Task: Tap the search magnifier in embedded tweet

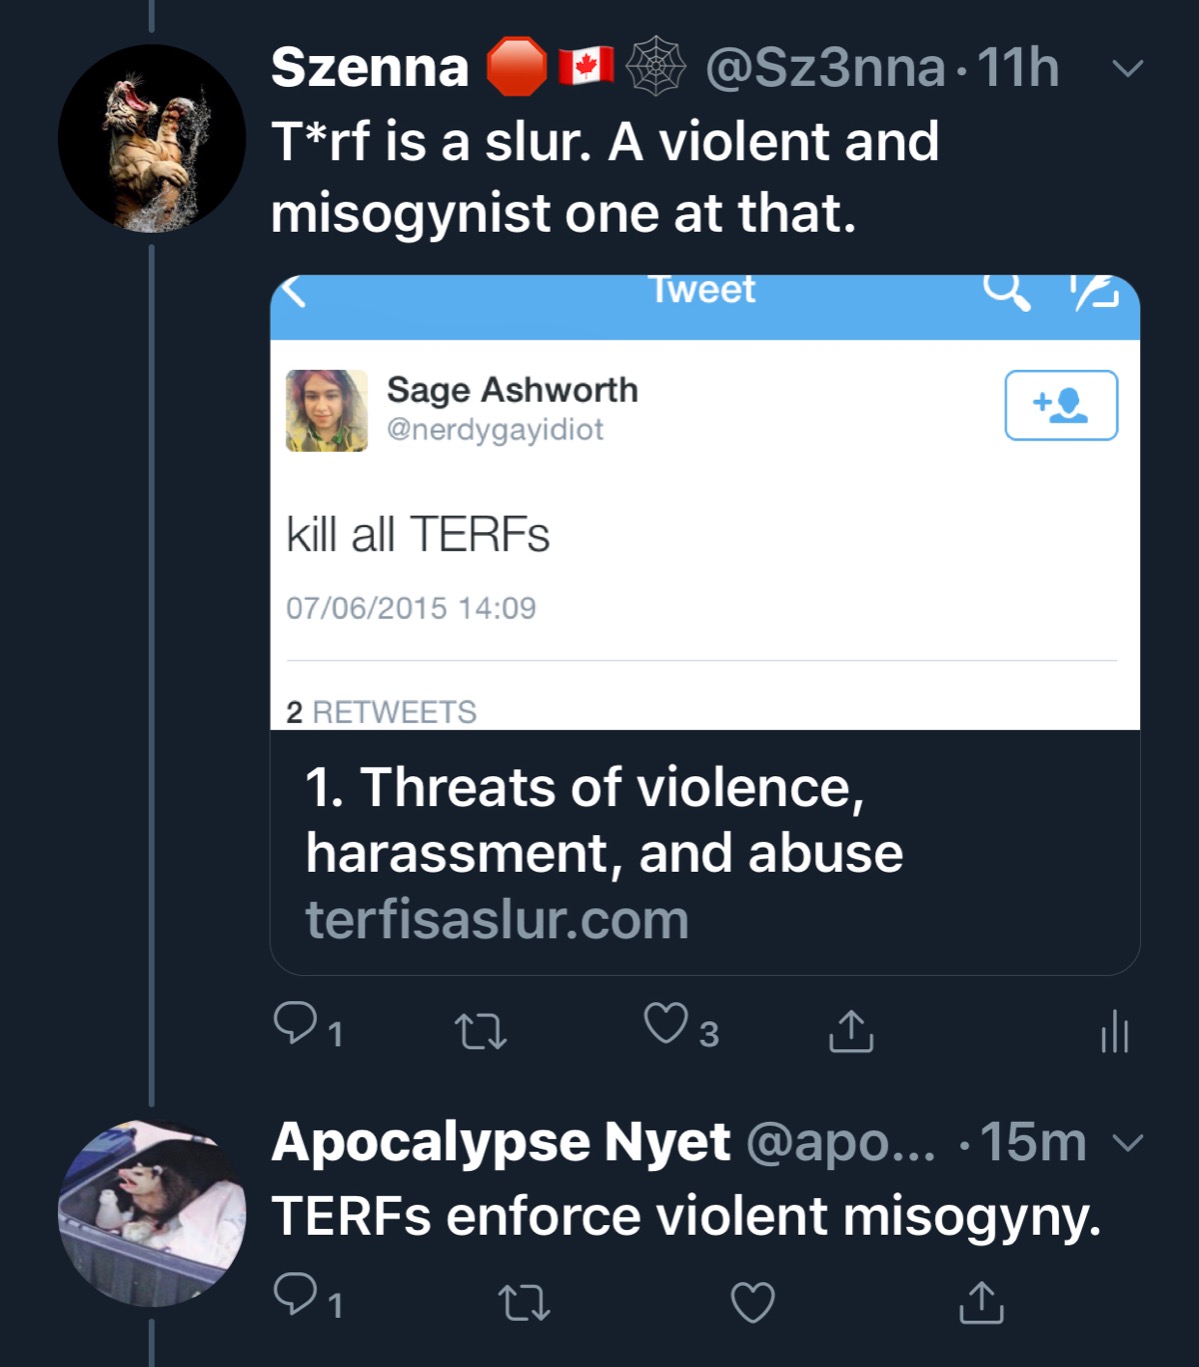Action: (x=1004, y=292)
